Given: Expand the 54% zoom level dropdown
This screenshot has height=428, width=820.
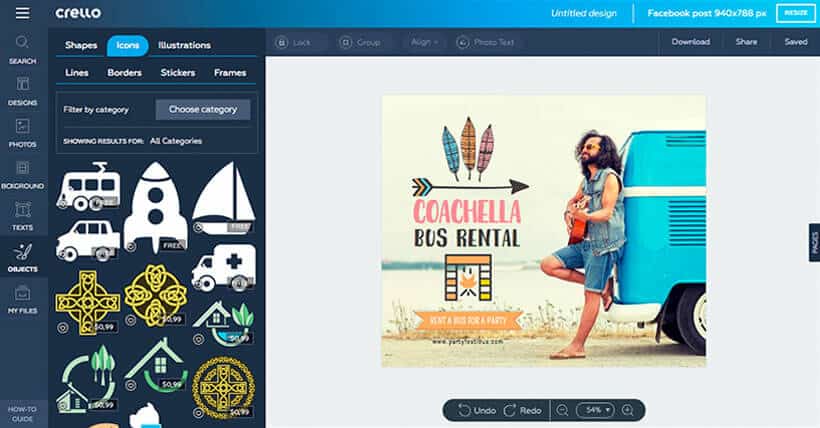Looking at the screenshot, I should coord(597,410).
